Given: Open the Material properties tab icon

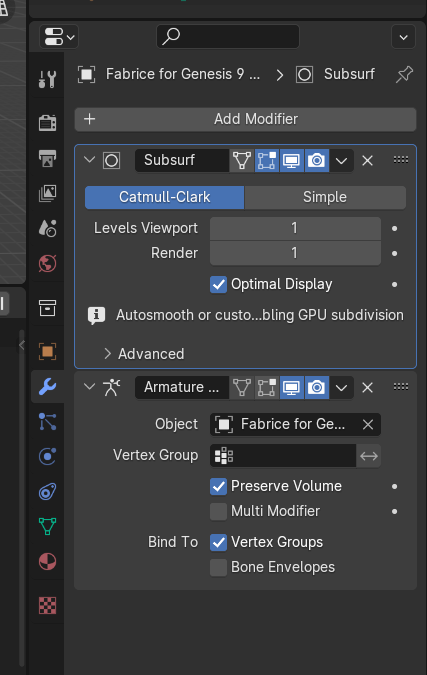Looking at the screenshot, I should click(x=47, y=561).
